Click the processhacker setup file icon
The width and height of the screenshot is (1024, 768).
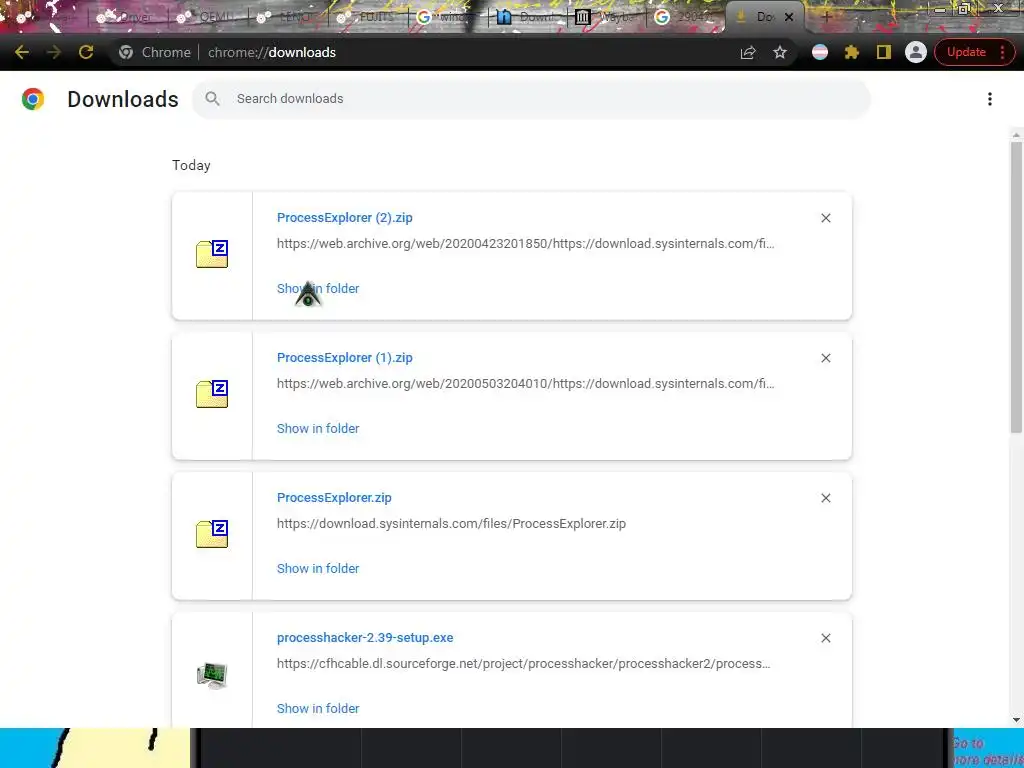(212, 675)
